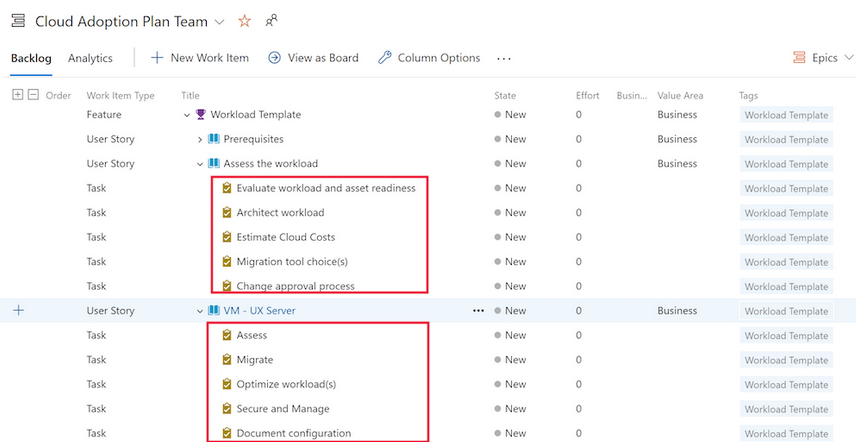This screenshot has height=442, width=856.
Task: Click effort 0 on Estimate Cloud Costs row
Action: [579, 237]
